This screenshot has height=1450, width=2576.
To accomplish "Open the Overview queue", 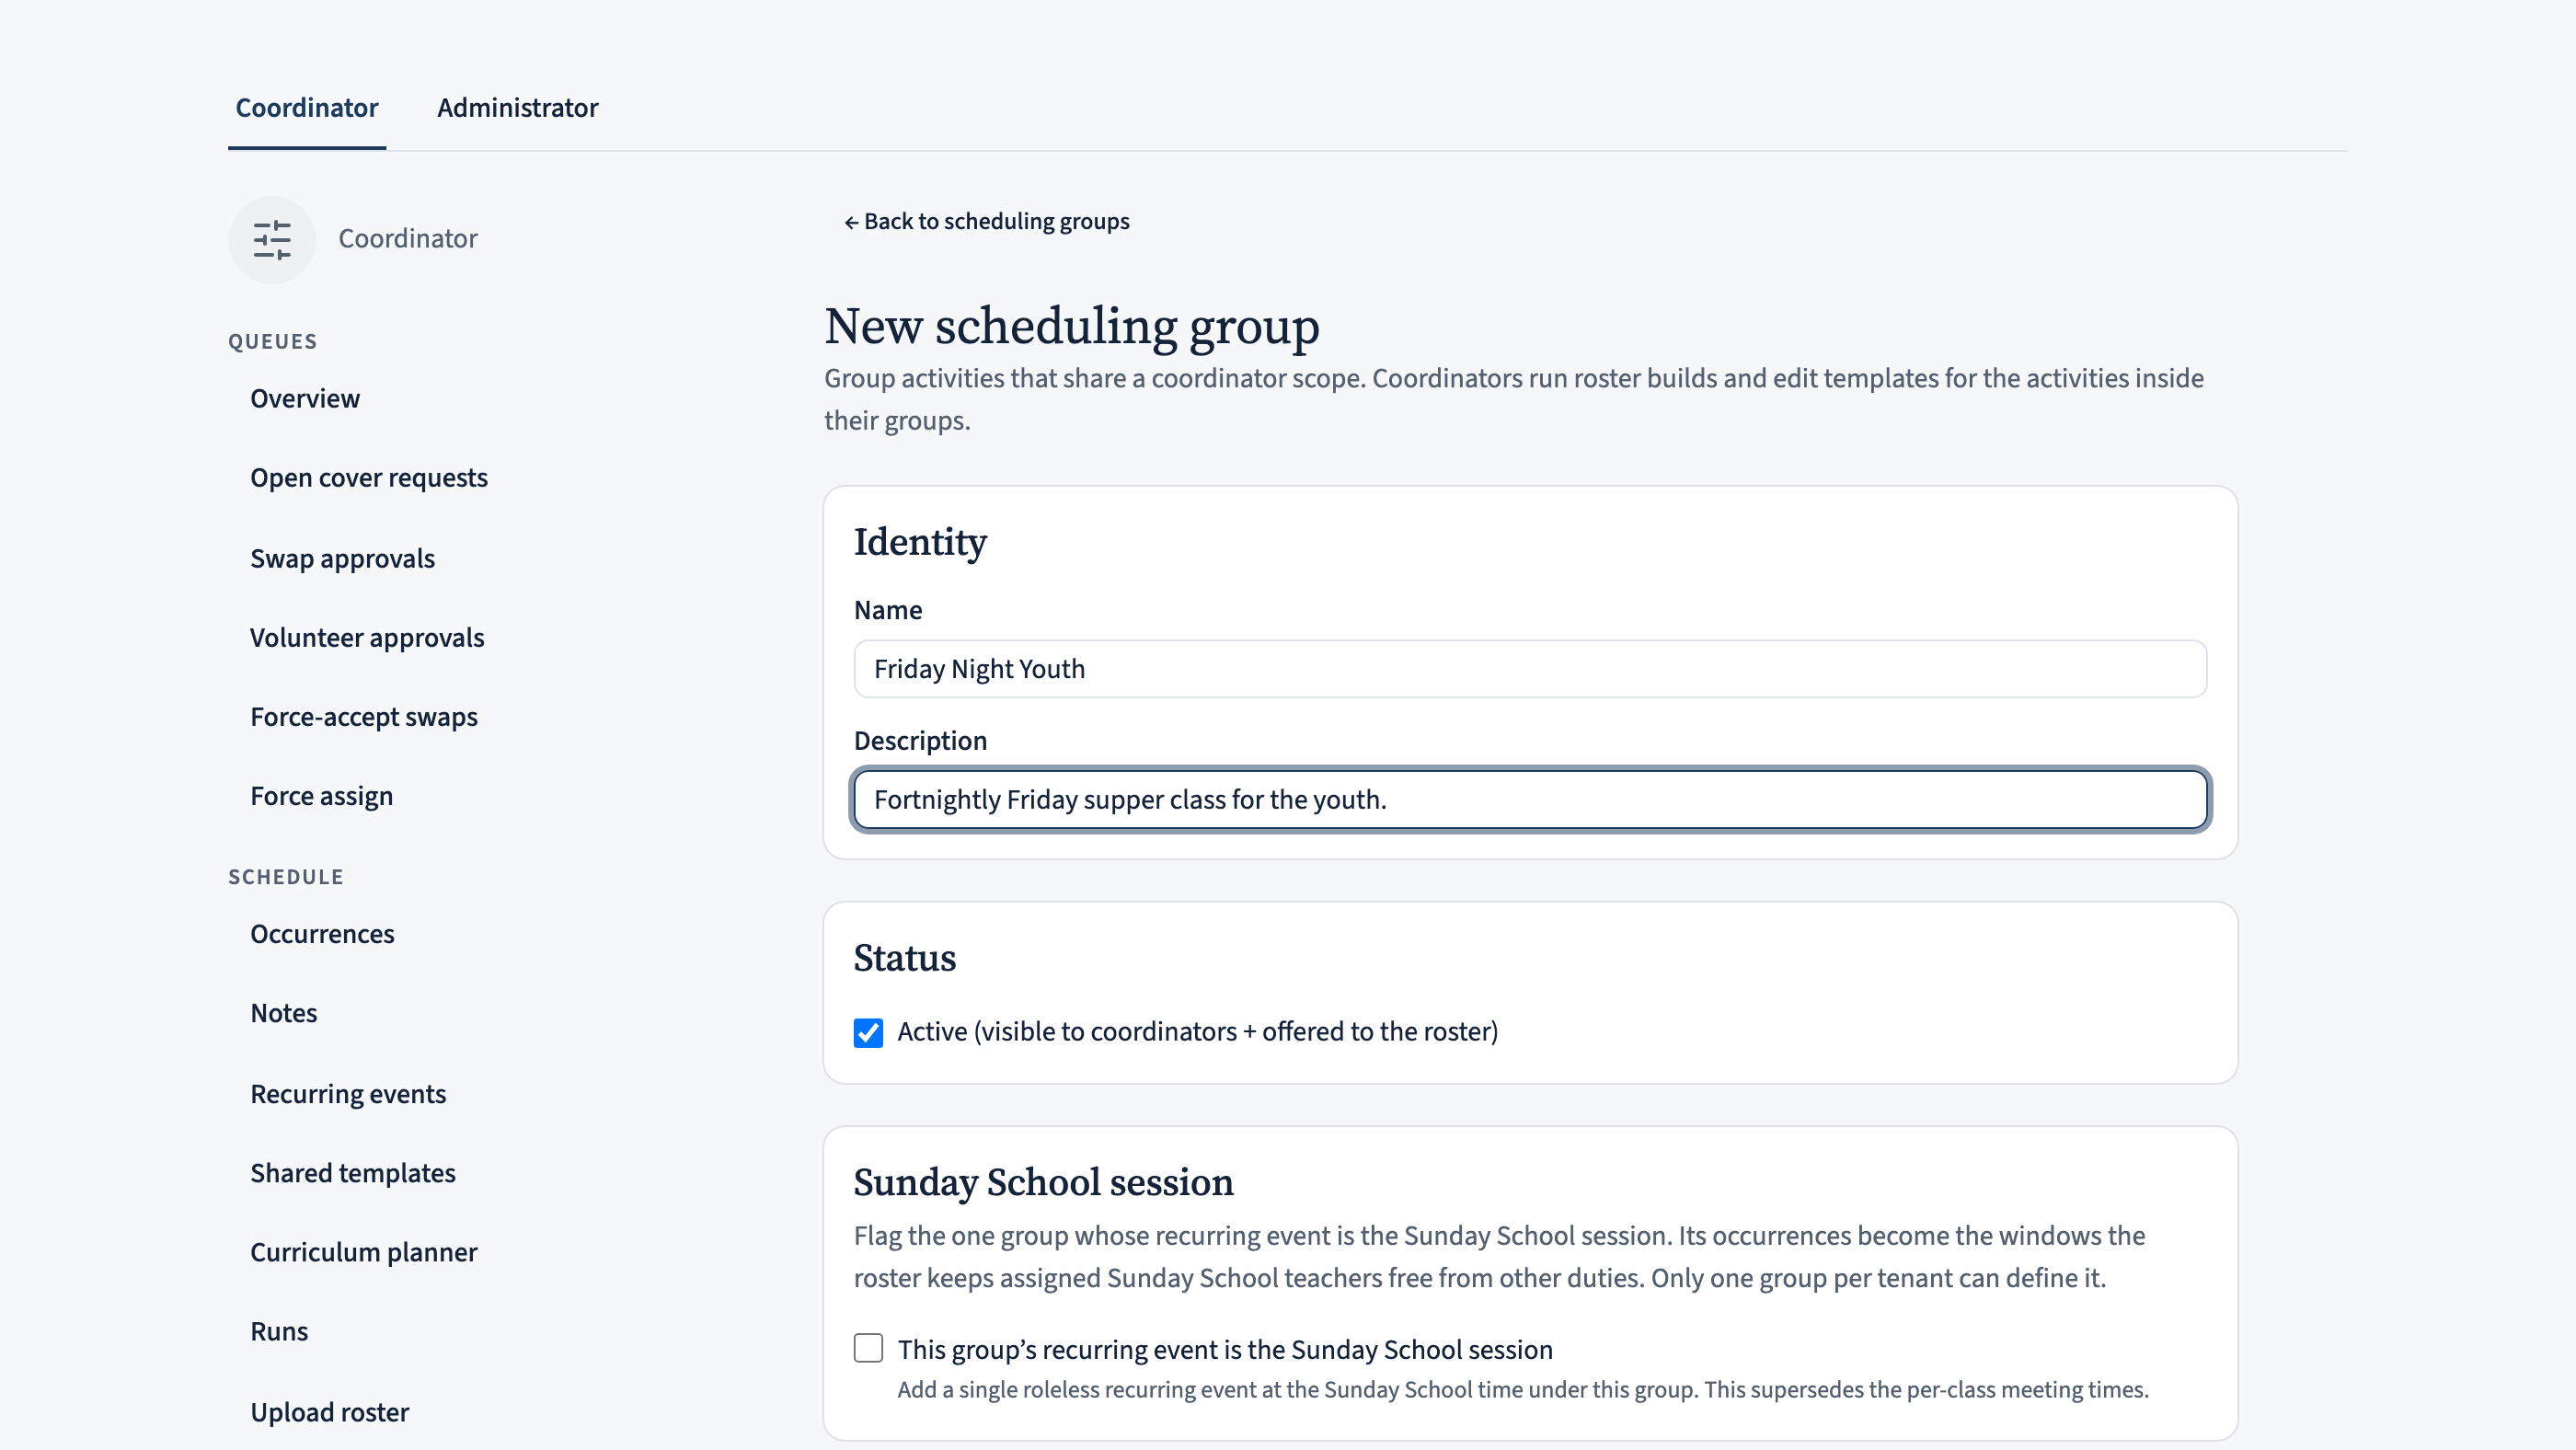I will 304,398.
